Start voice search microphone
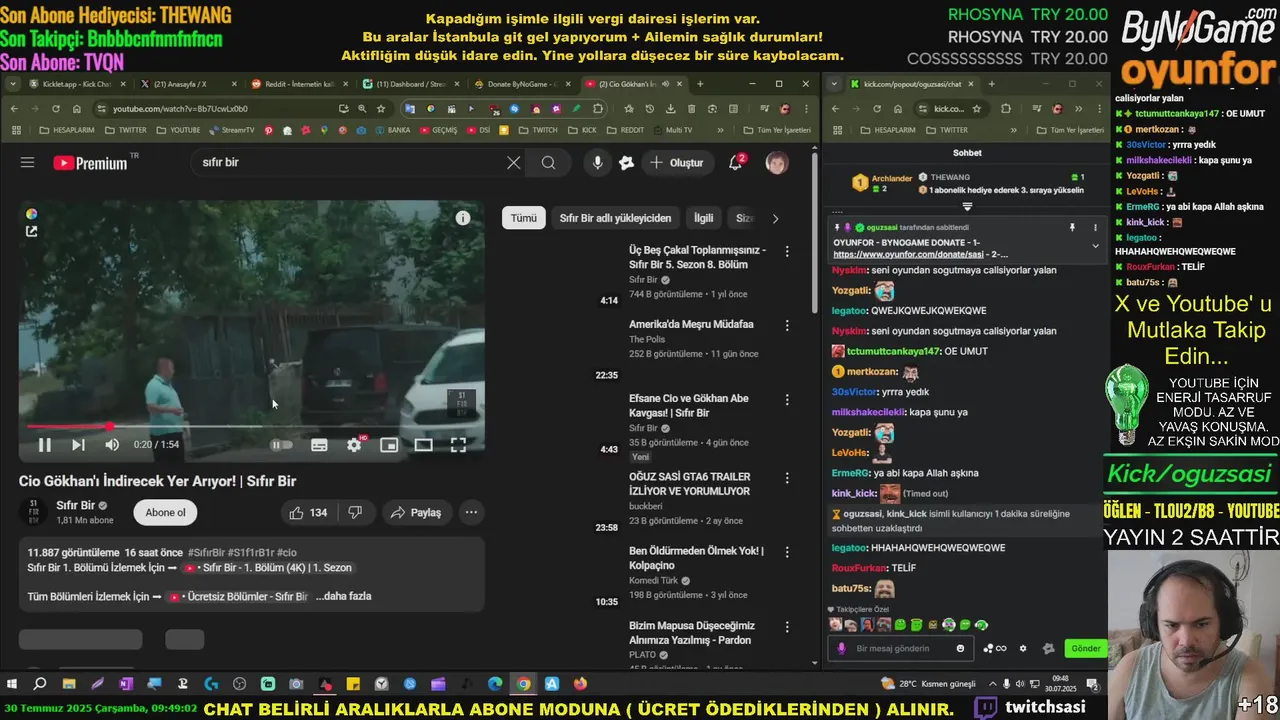This screenshot has height=720, width=1280. point(597,162)
